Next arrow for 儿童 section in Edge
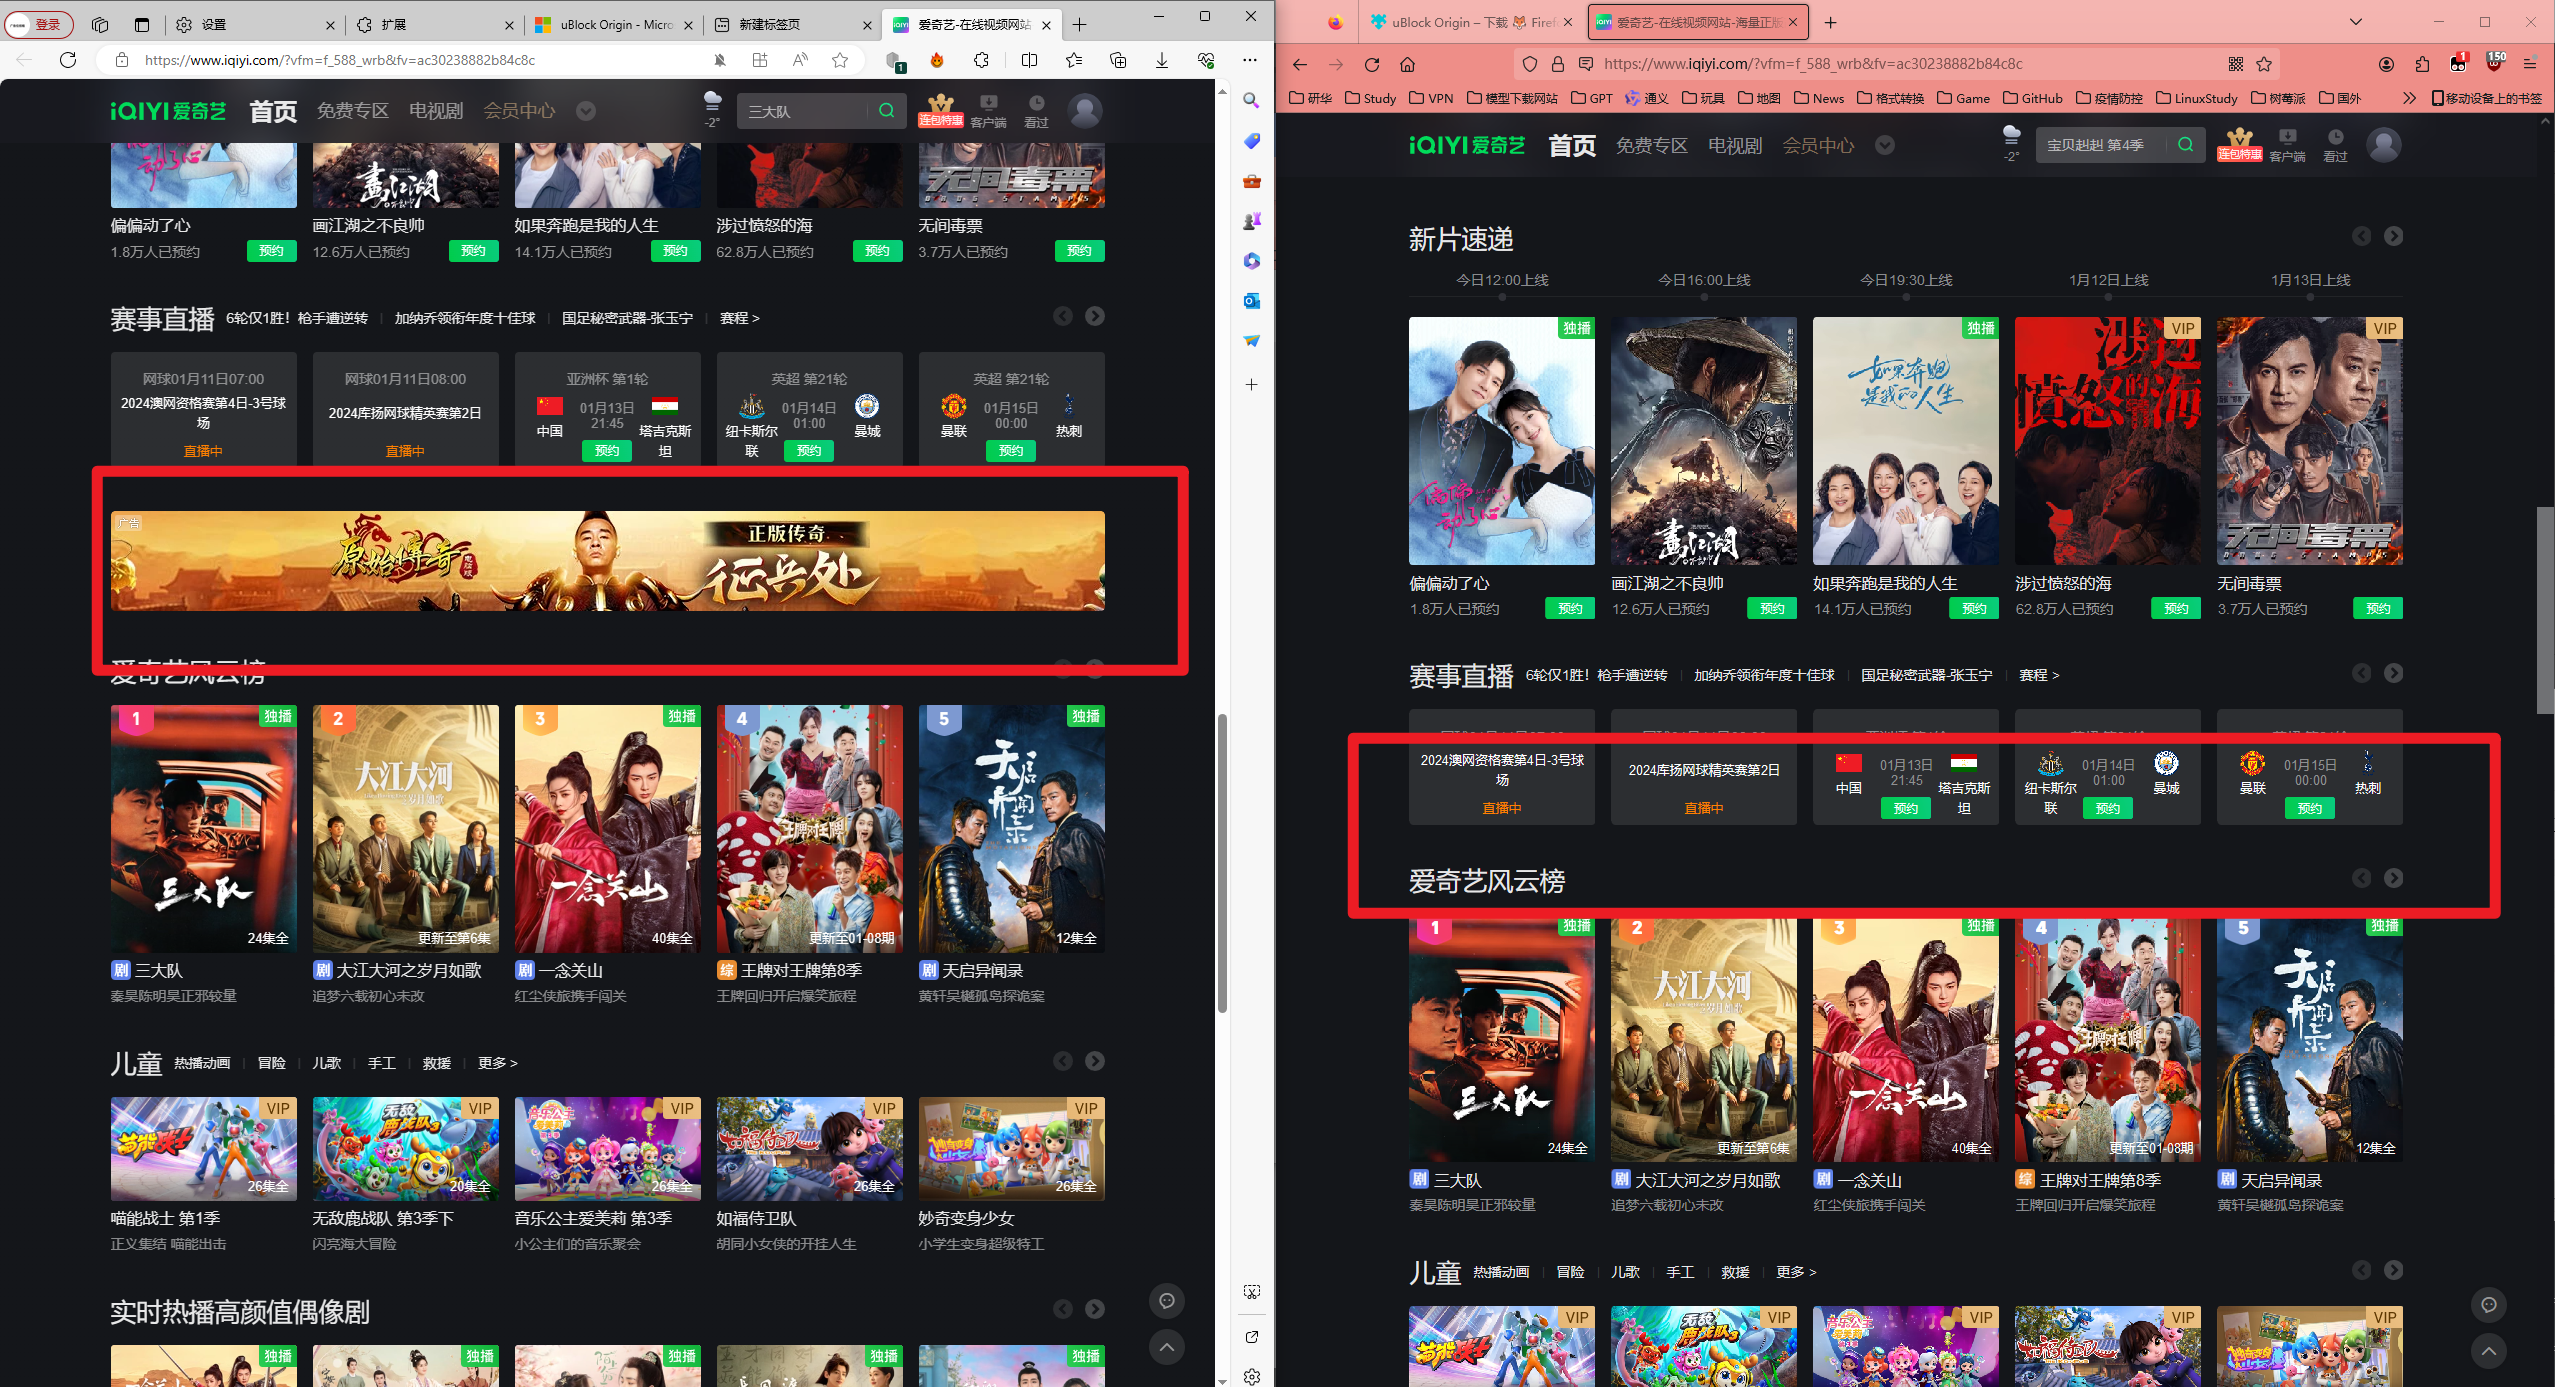Image resolution: width=2555 pixels, height=1387 pixels. click(x=1095, y=1061)
